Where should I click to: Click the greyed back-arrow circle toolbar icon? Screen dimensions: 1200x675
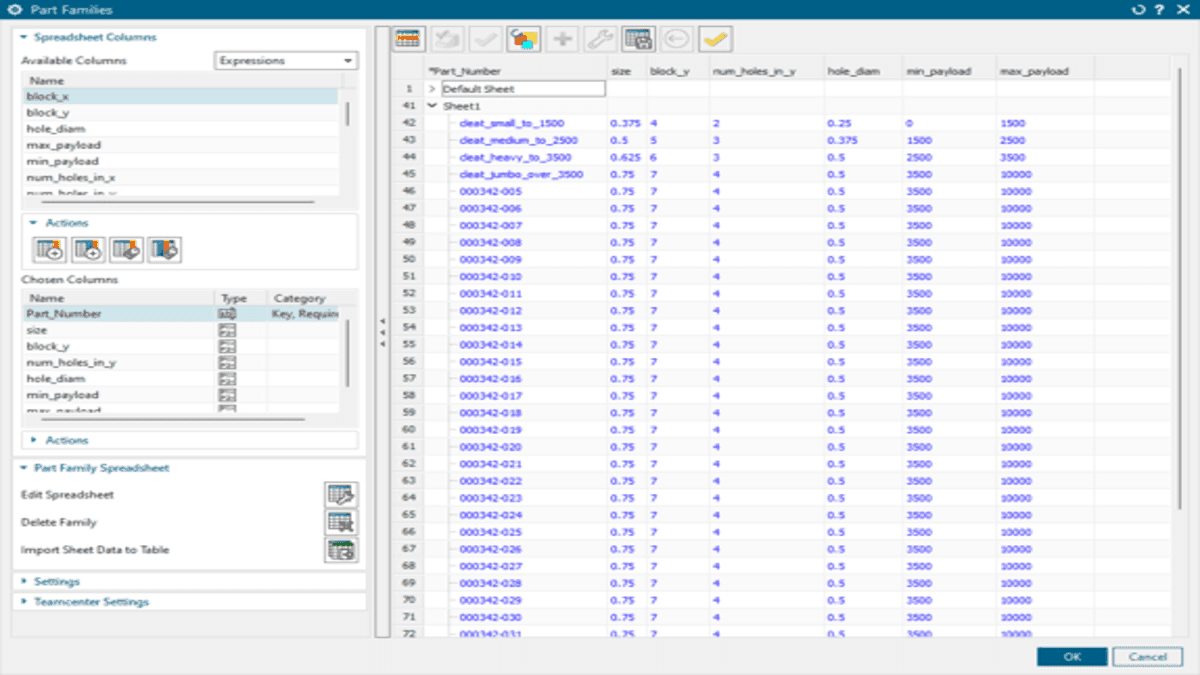(x=676, y=39)
